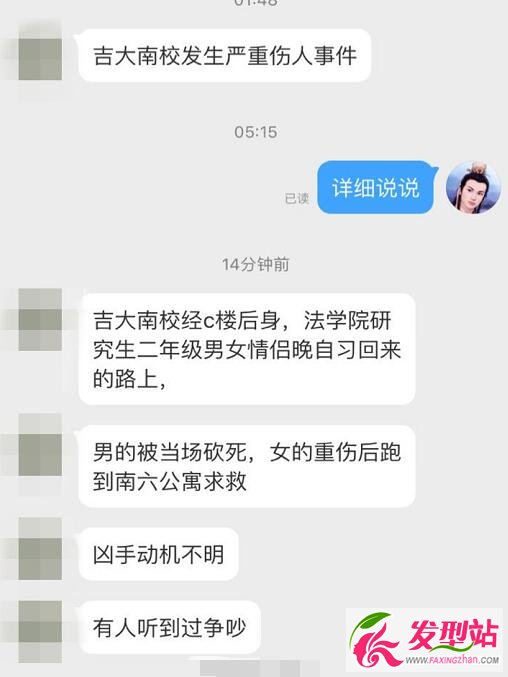The image size is (508, 677).
Task: Tap the blurred avatar beside 男的被当场砍死 message
Action: pos(40,445)
